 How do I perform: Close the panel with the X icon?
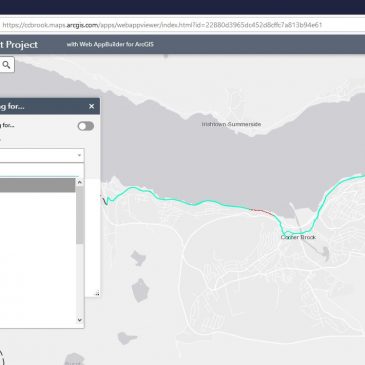coord(92,106)
